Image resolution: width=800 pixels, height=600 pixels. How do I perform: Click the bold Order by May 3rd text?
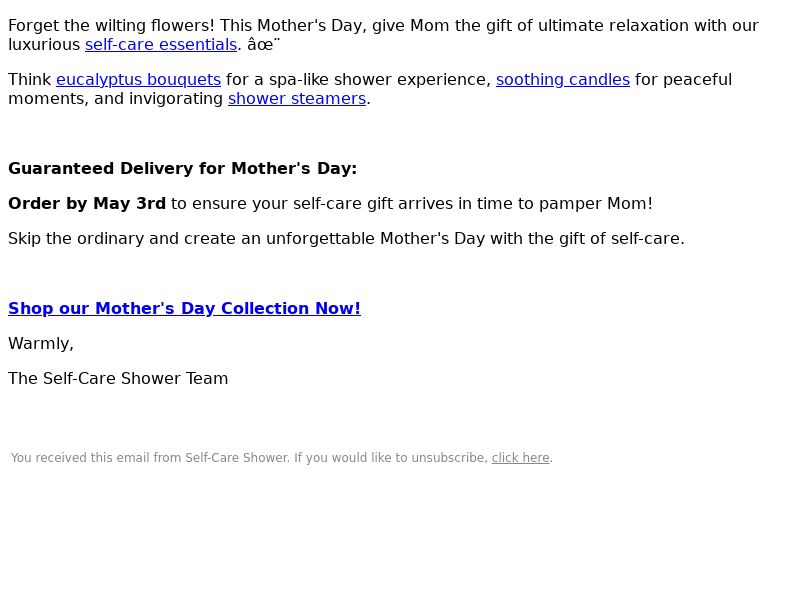(x=87, y=204)
